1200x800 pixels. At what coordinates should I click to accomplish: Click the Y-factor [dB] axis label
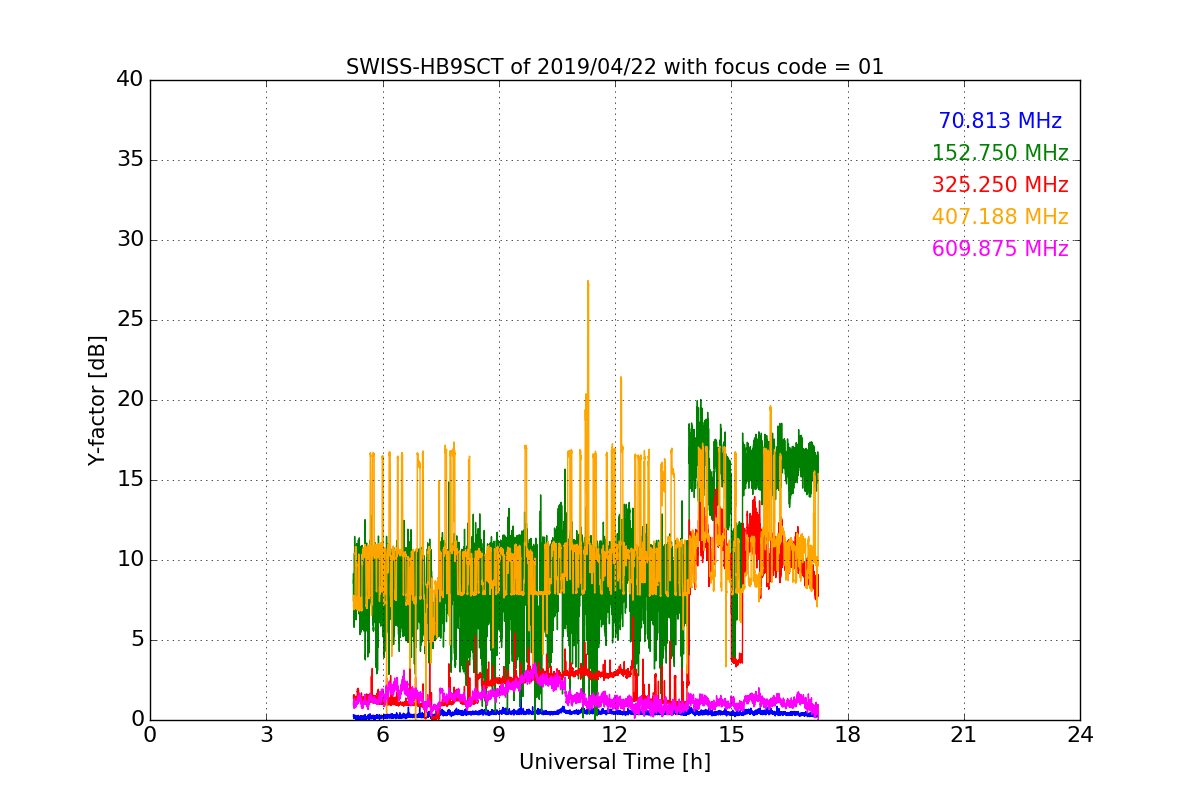[x=97, y=400]
